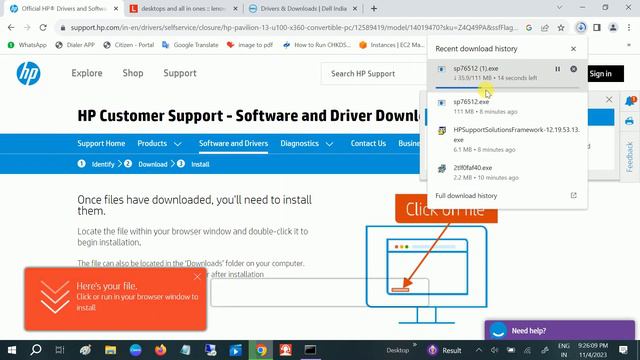The image size is (640, 360).
Task: Click the share page icon in address bar
Action: (545, 28)
